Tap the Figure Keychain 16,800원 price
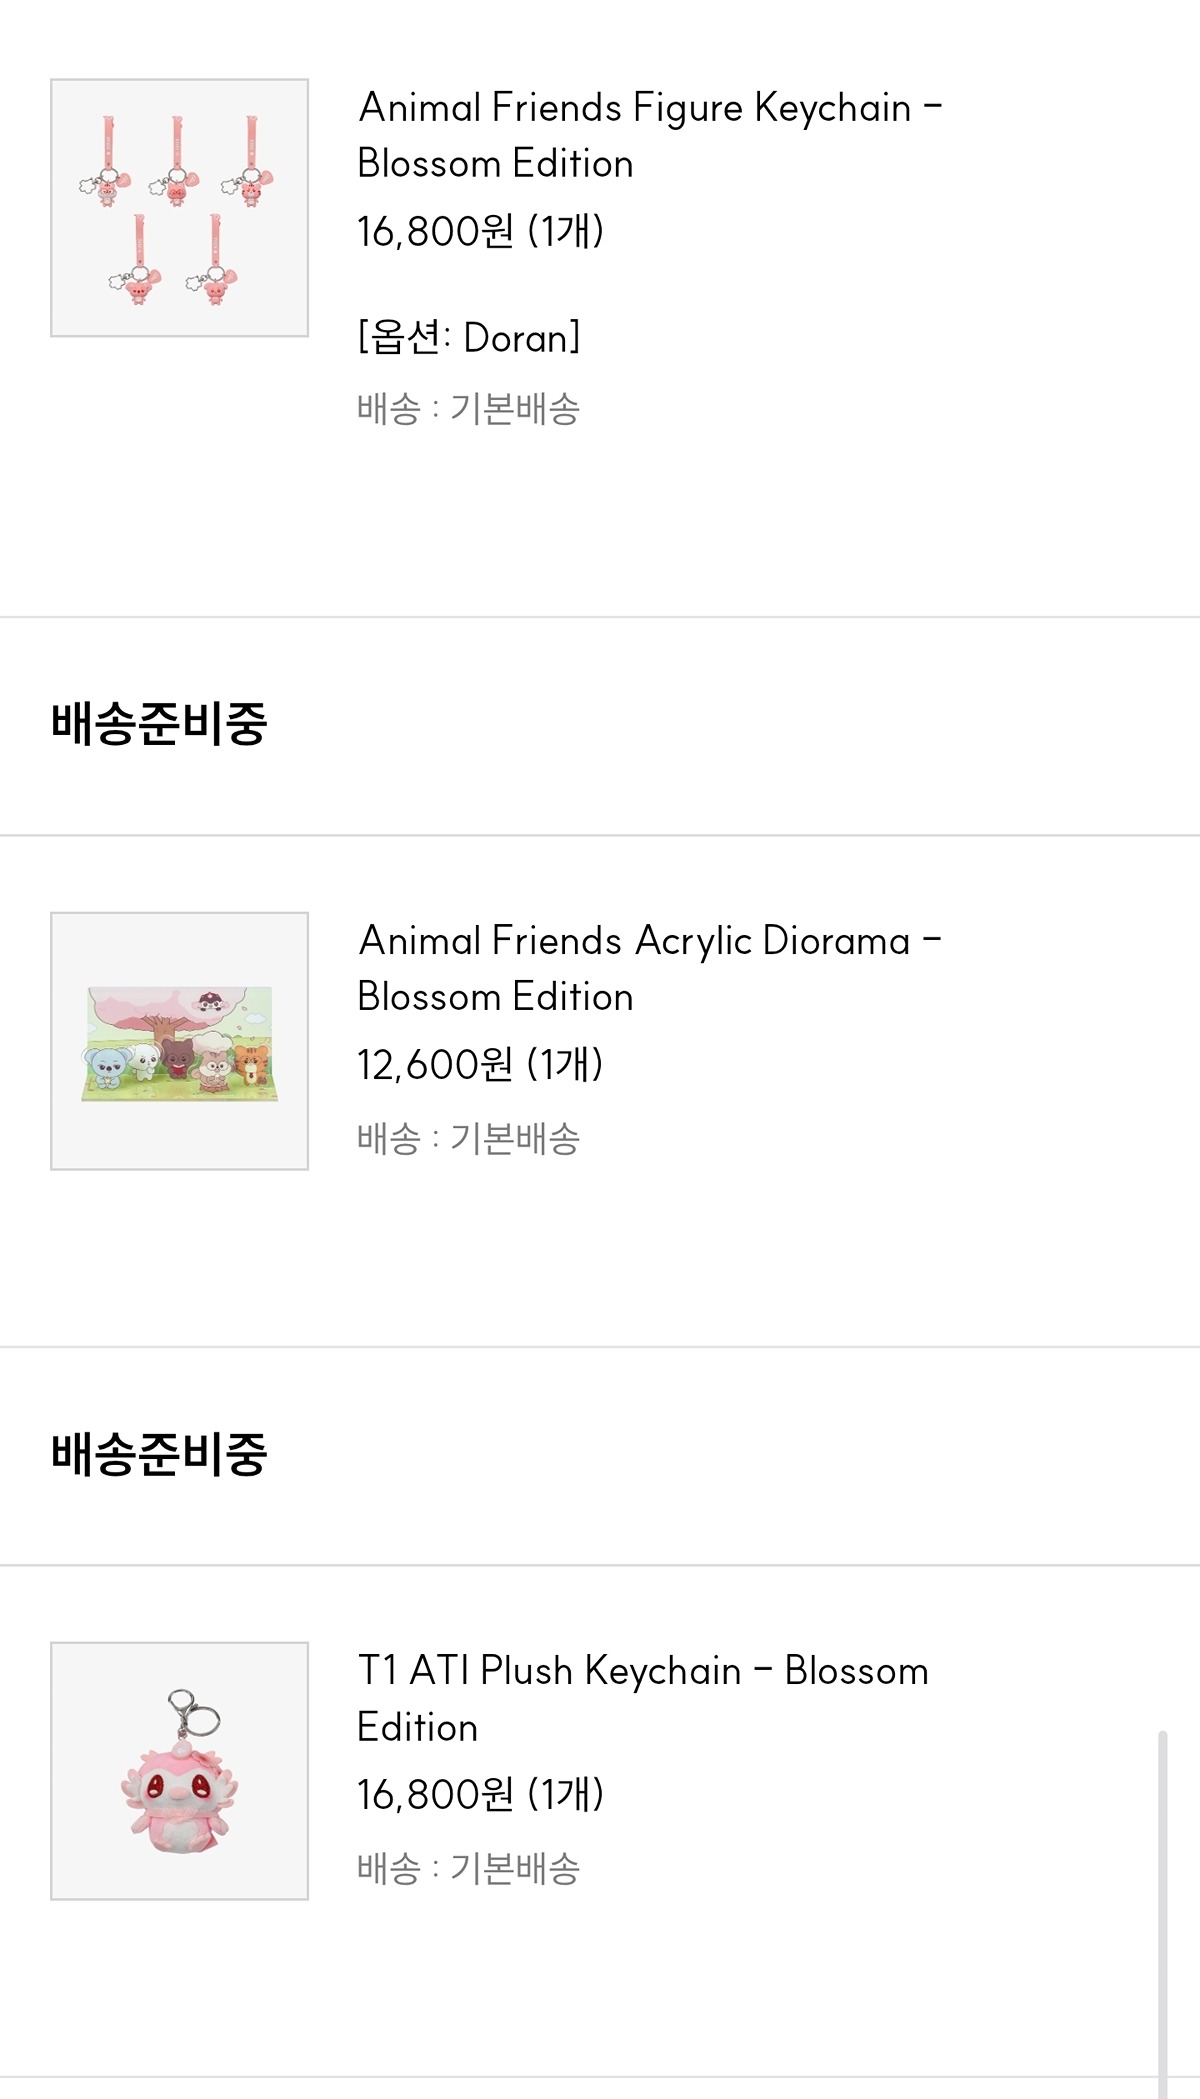 pyautogui.click(x=435, y=232)
